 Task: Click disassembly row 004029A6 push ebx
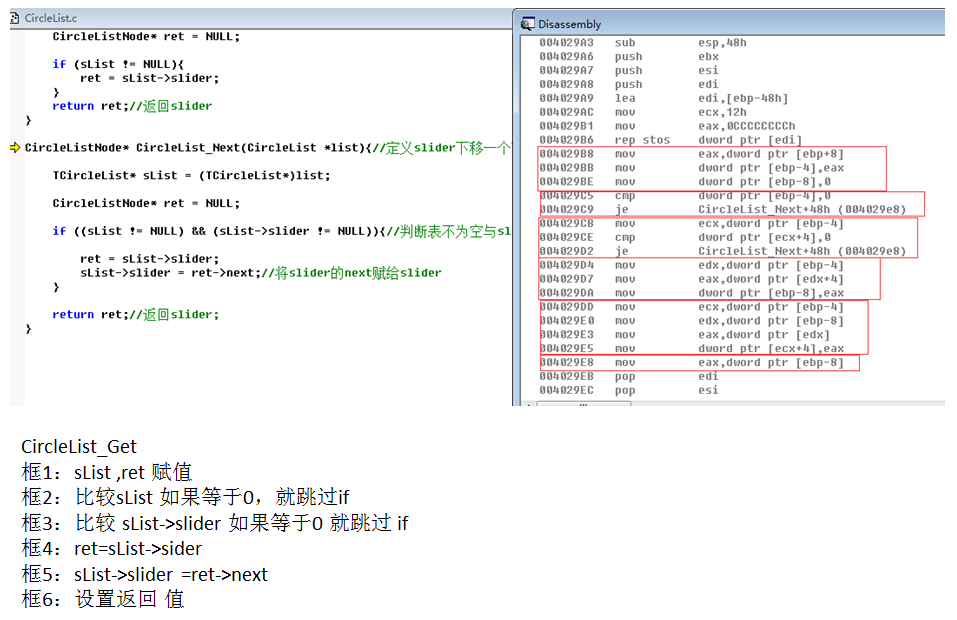(629, 57)
